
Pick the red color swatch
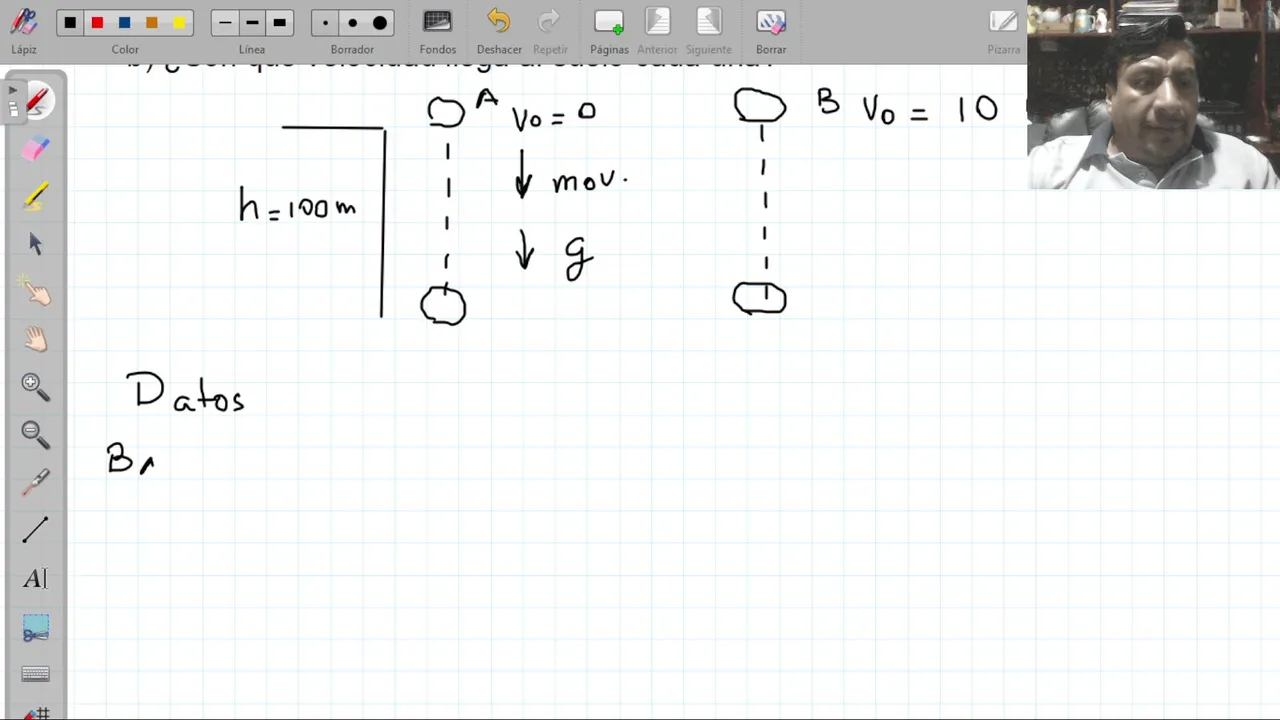[97, 23]
